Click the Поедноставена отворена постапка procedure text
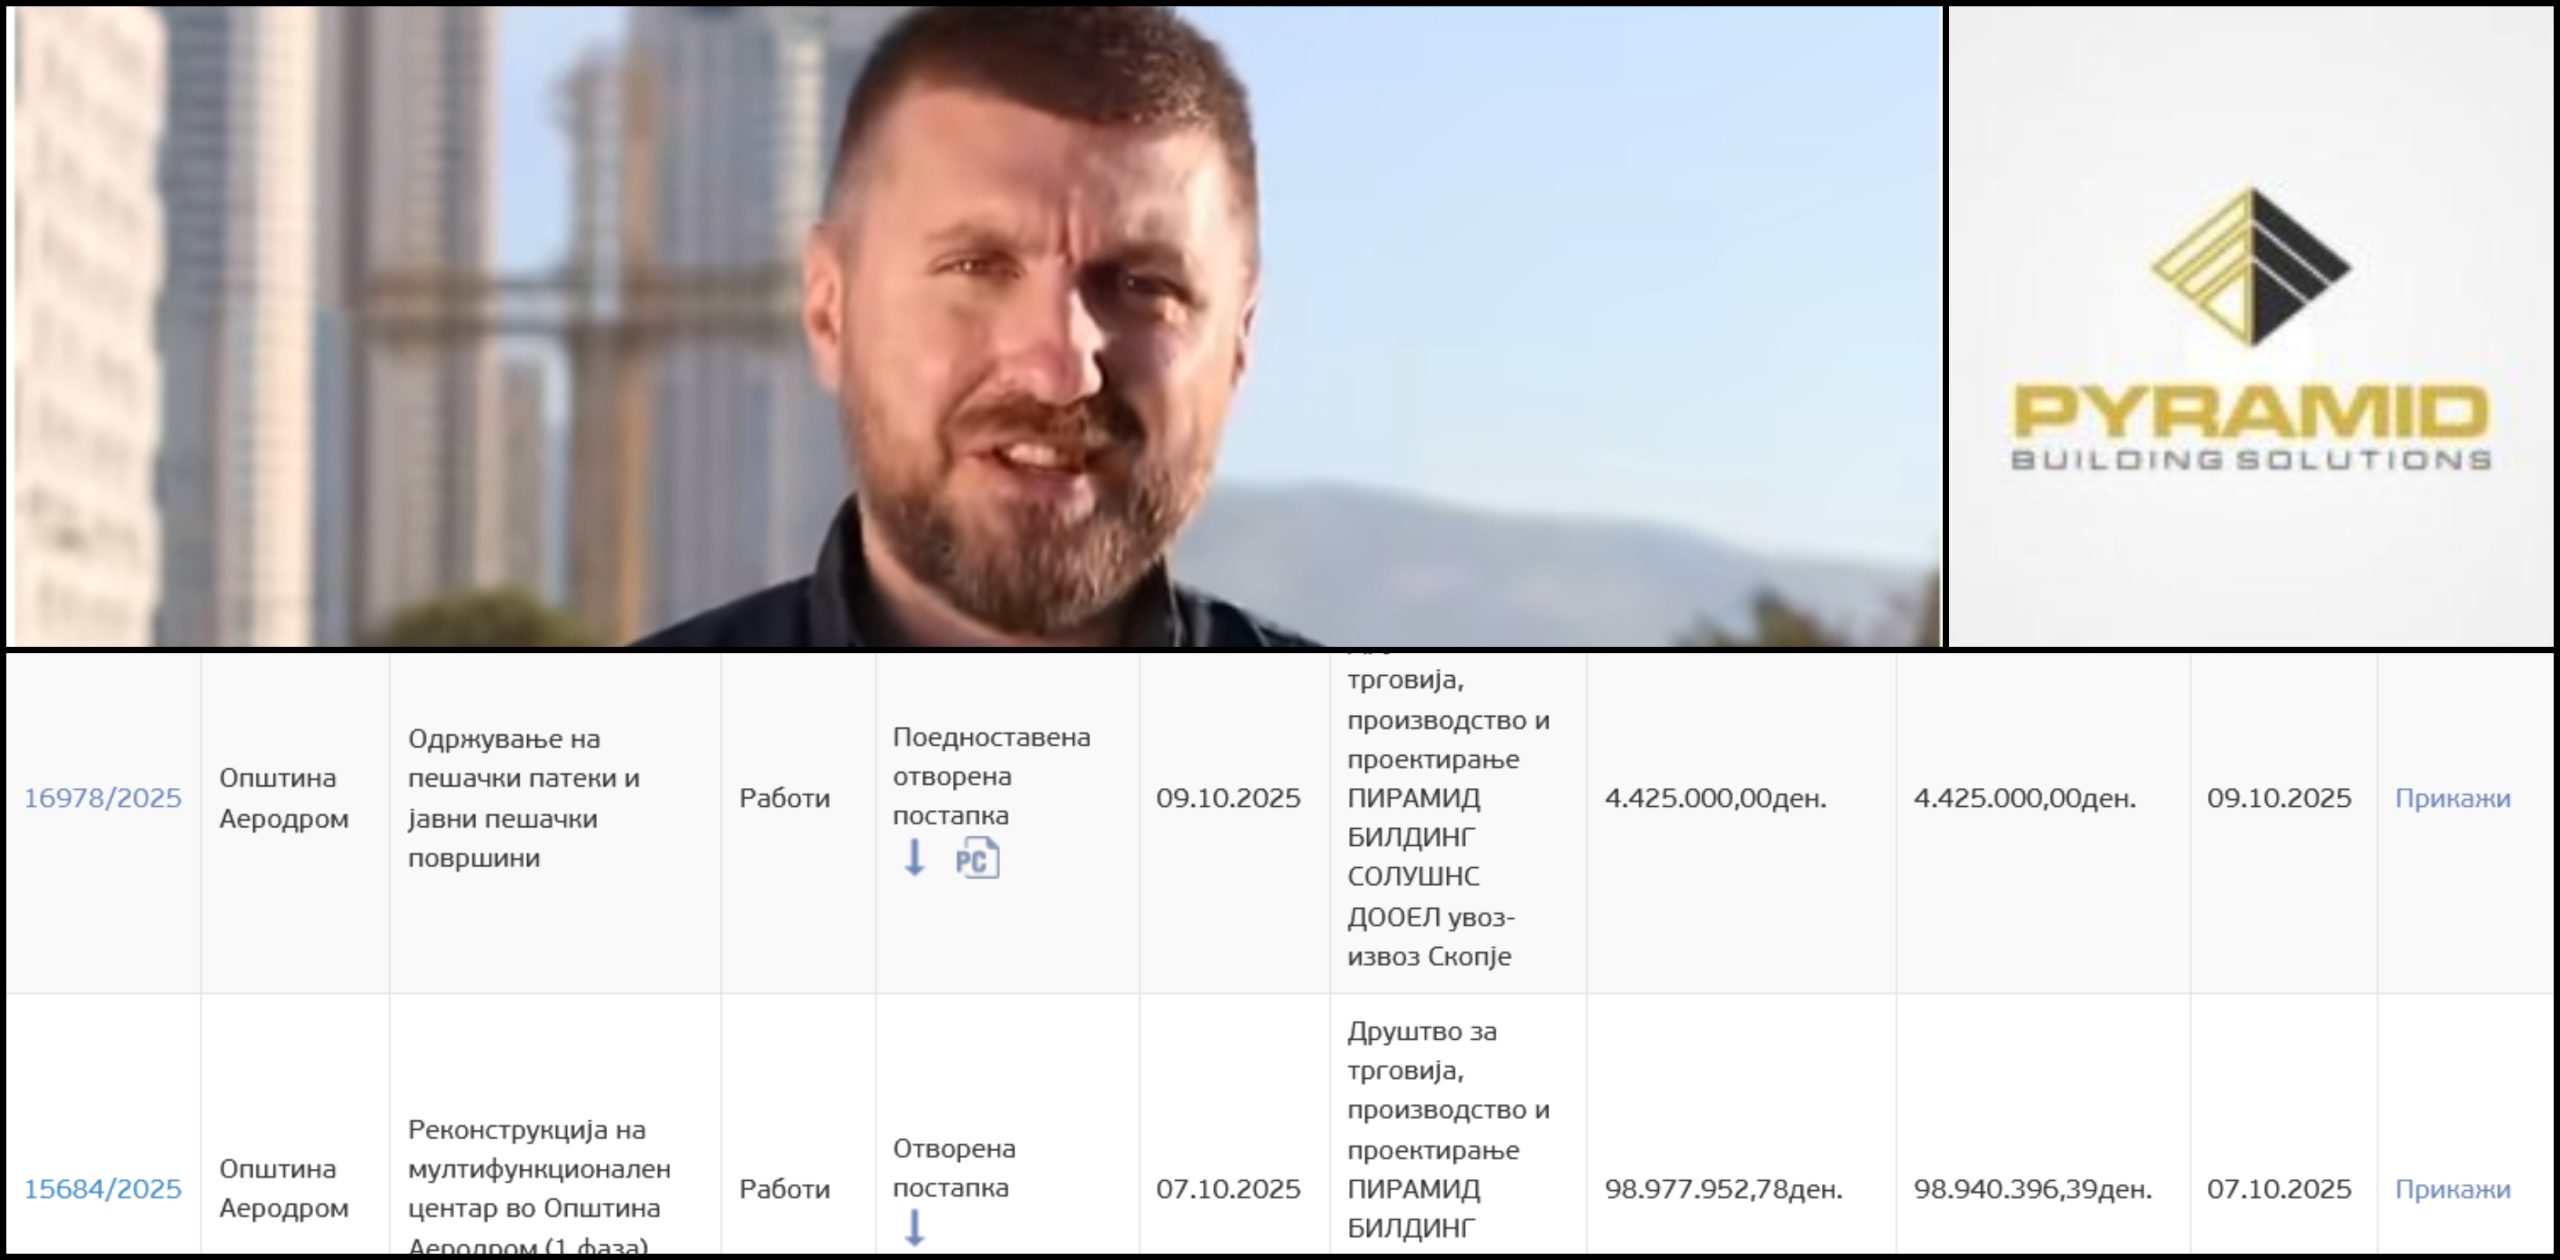Image resolution: width=2560 pixels, height=1260 pixels. (990, 776)
